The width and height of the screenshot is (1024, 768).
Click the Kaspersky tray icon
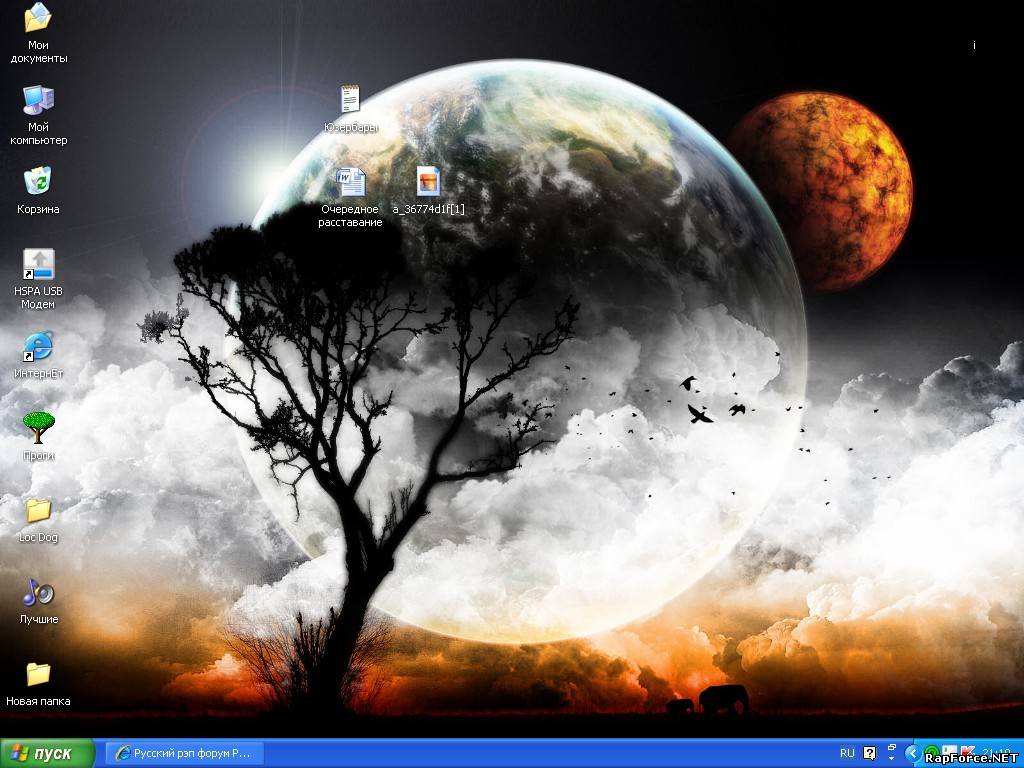pyautogui.click(x=967, y=752)
